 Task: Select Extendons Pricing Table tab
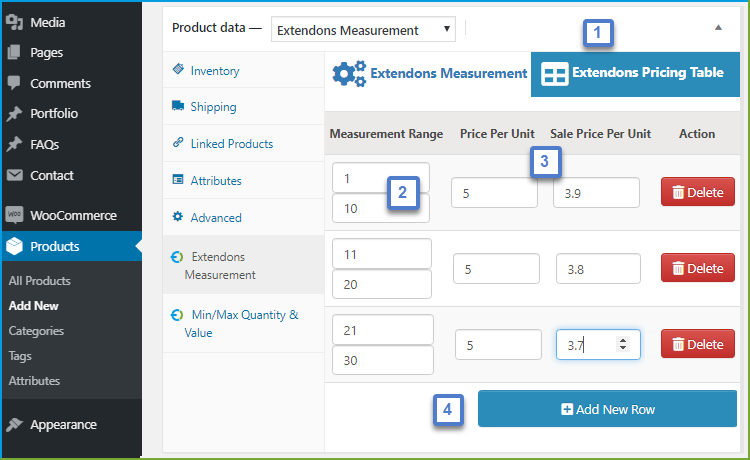point(635,74)
